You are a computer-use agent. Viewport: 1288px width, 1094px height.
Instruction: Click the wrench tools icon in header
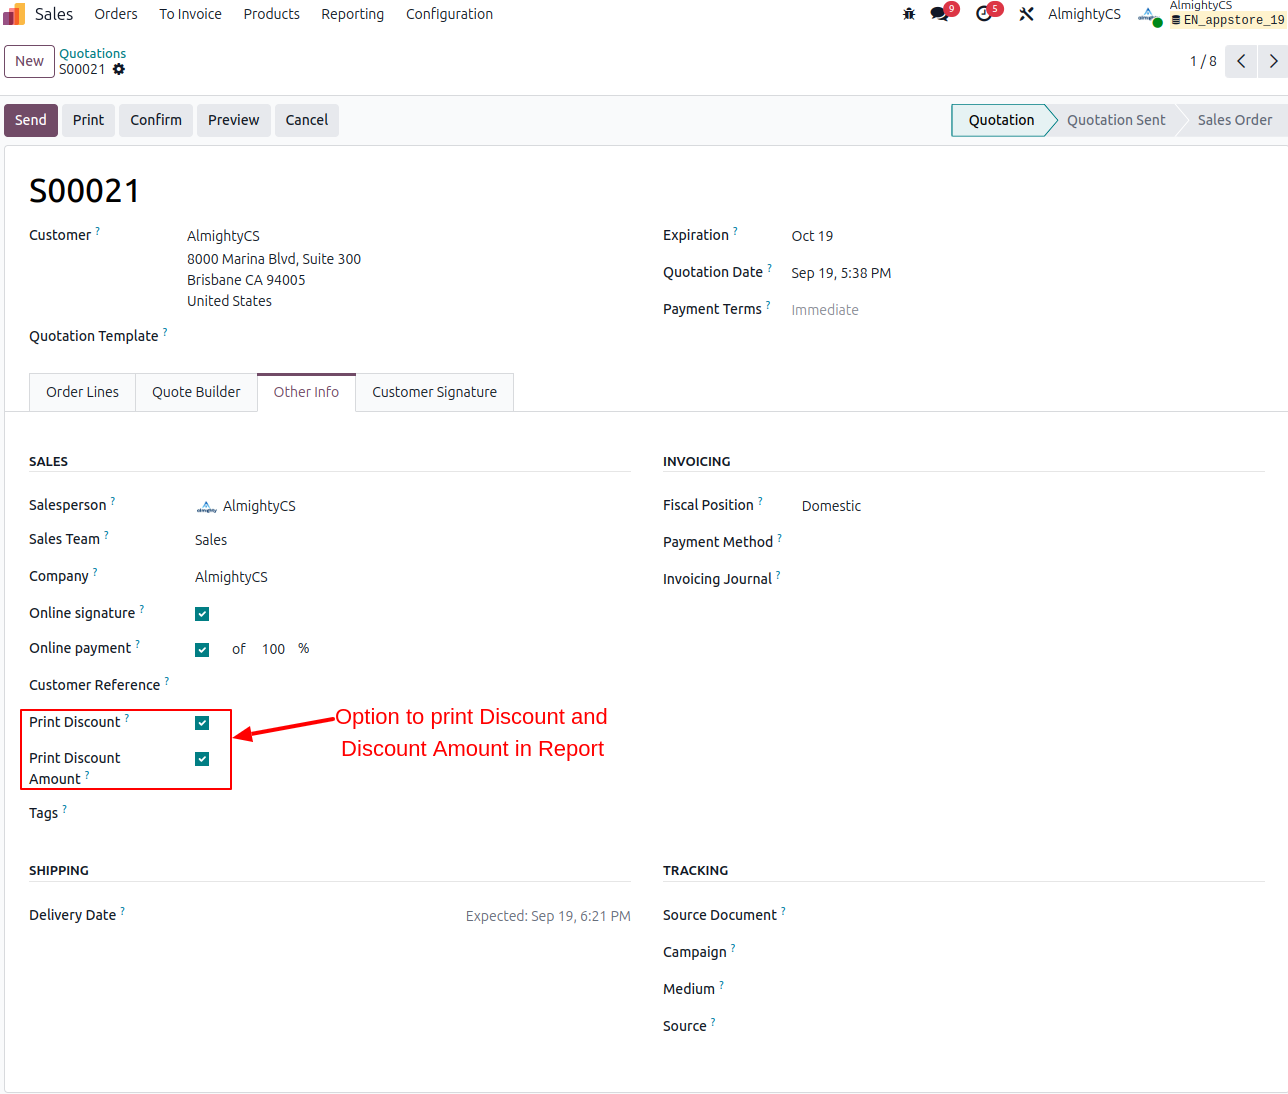1026,14
